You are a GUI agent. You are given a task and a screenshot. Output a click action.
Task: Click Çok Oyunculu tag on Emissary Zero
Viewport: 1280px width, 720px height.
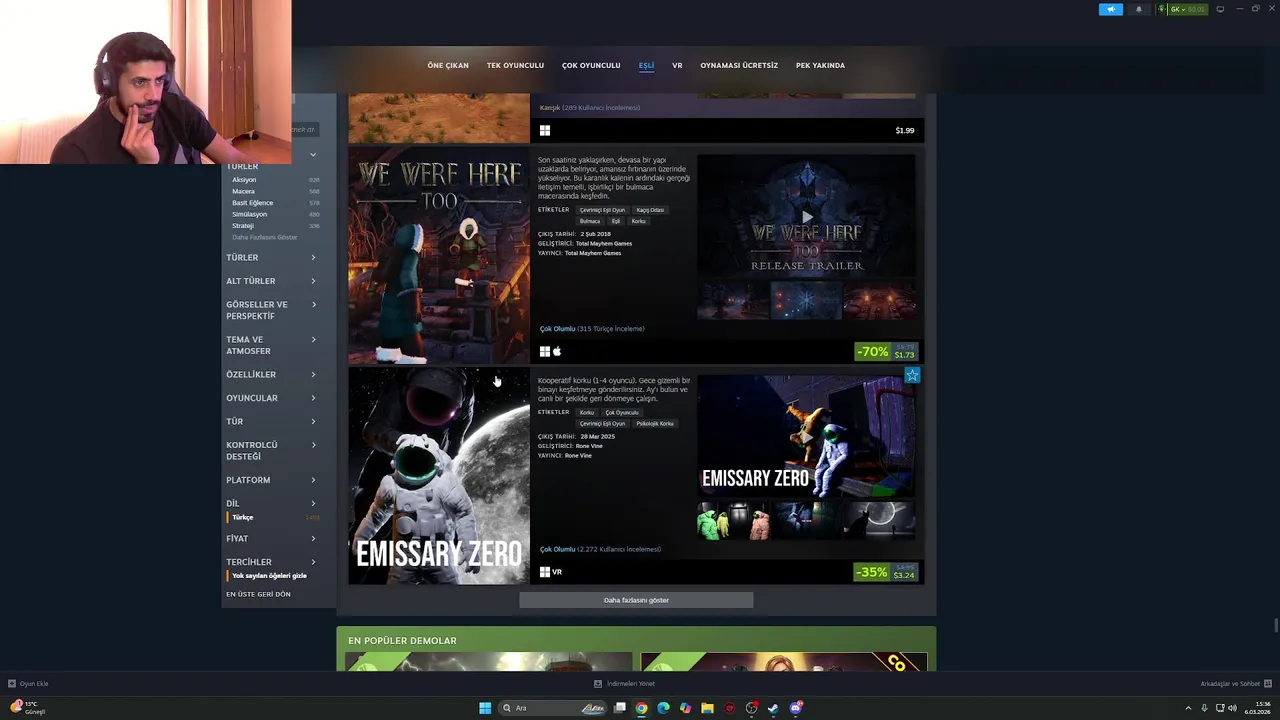point(622,412)
